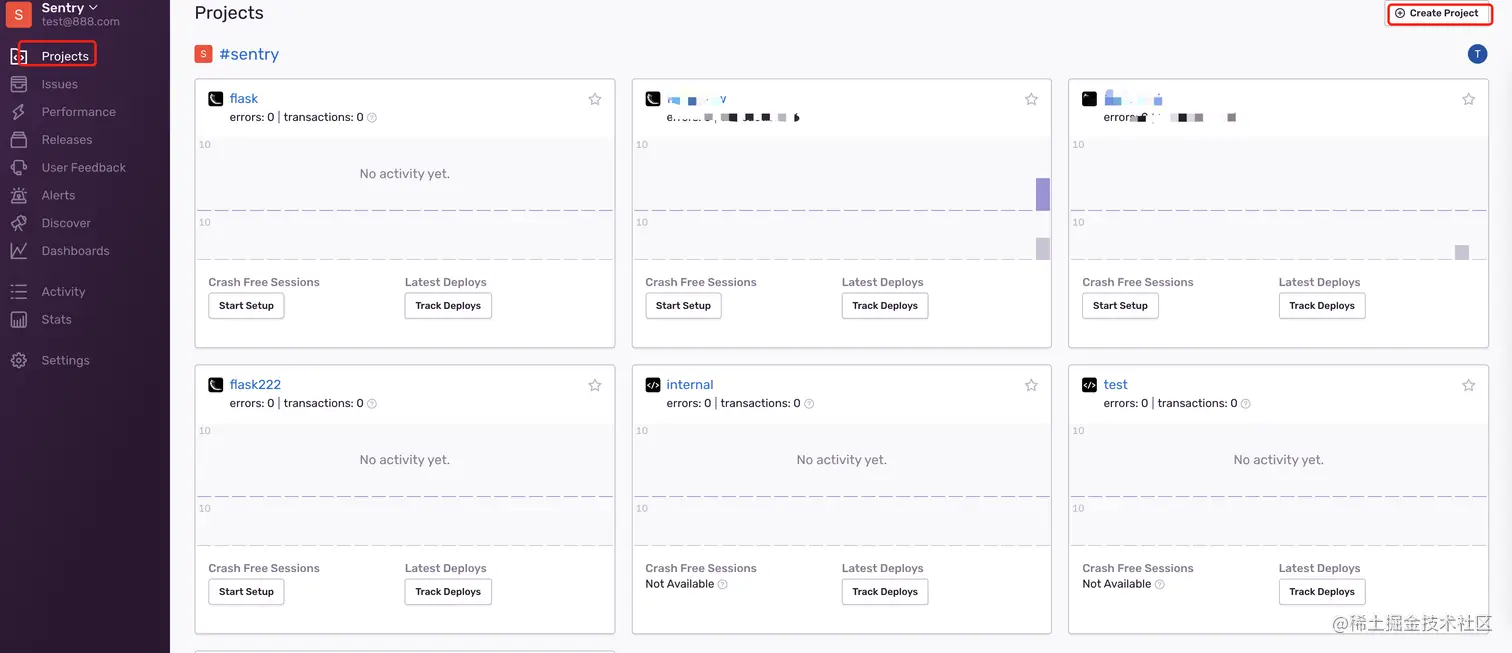Click the User Feedback headset icon
The height and width of the screenshot is (653, 1512).
pyautogui.click(x=18, y=168)
